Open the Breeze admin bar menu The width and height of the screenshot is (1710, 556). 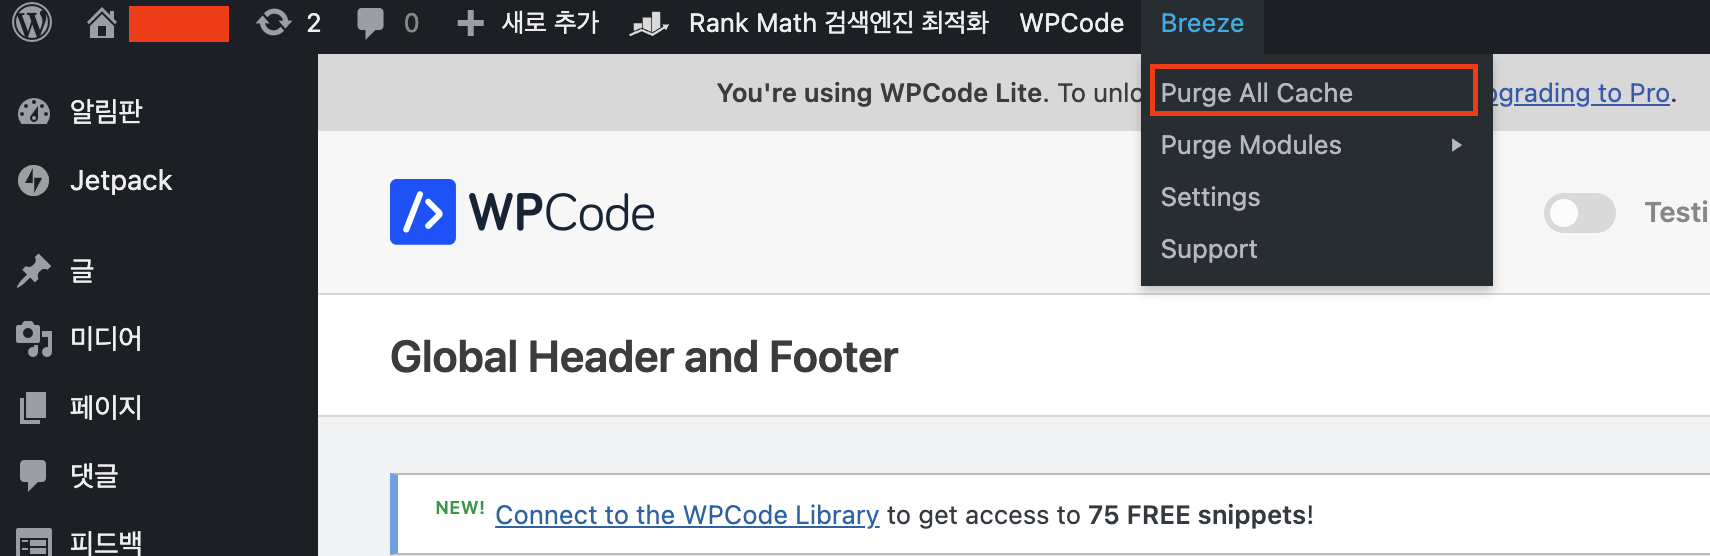[1202, 23]
